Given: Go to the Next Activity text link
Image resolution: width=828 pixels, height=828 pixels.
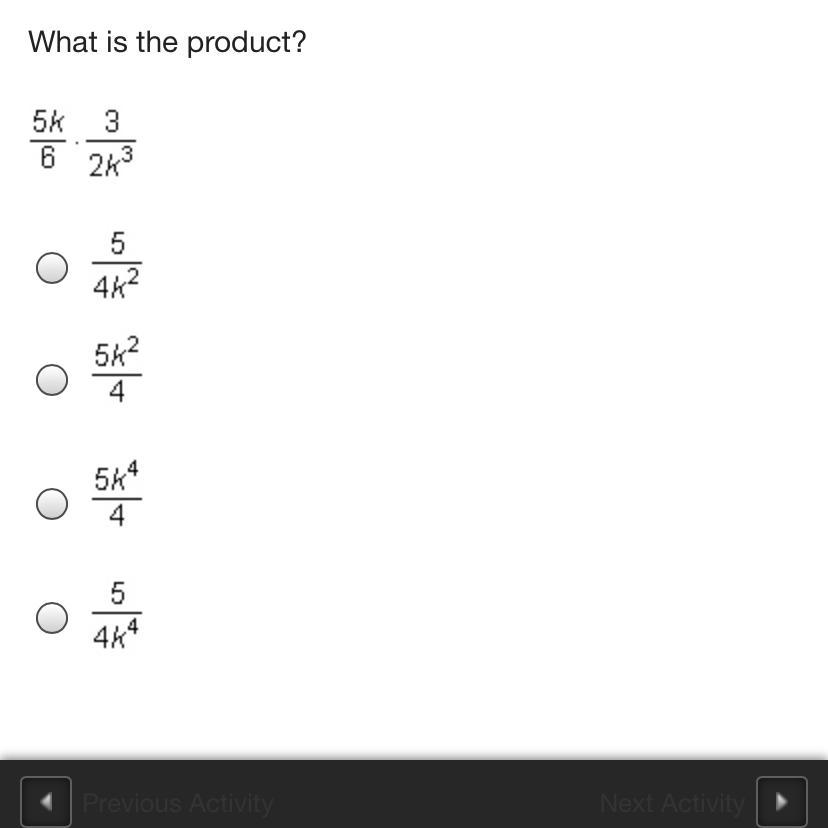Looking at the screenshot, I should pos(672,803).
